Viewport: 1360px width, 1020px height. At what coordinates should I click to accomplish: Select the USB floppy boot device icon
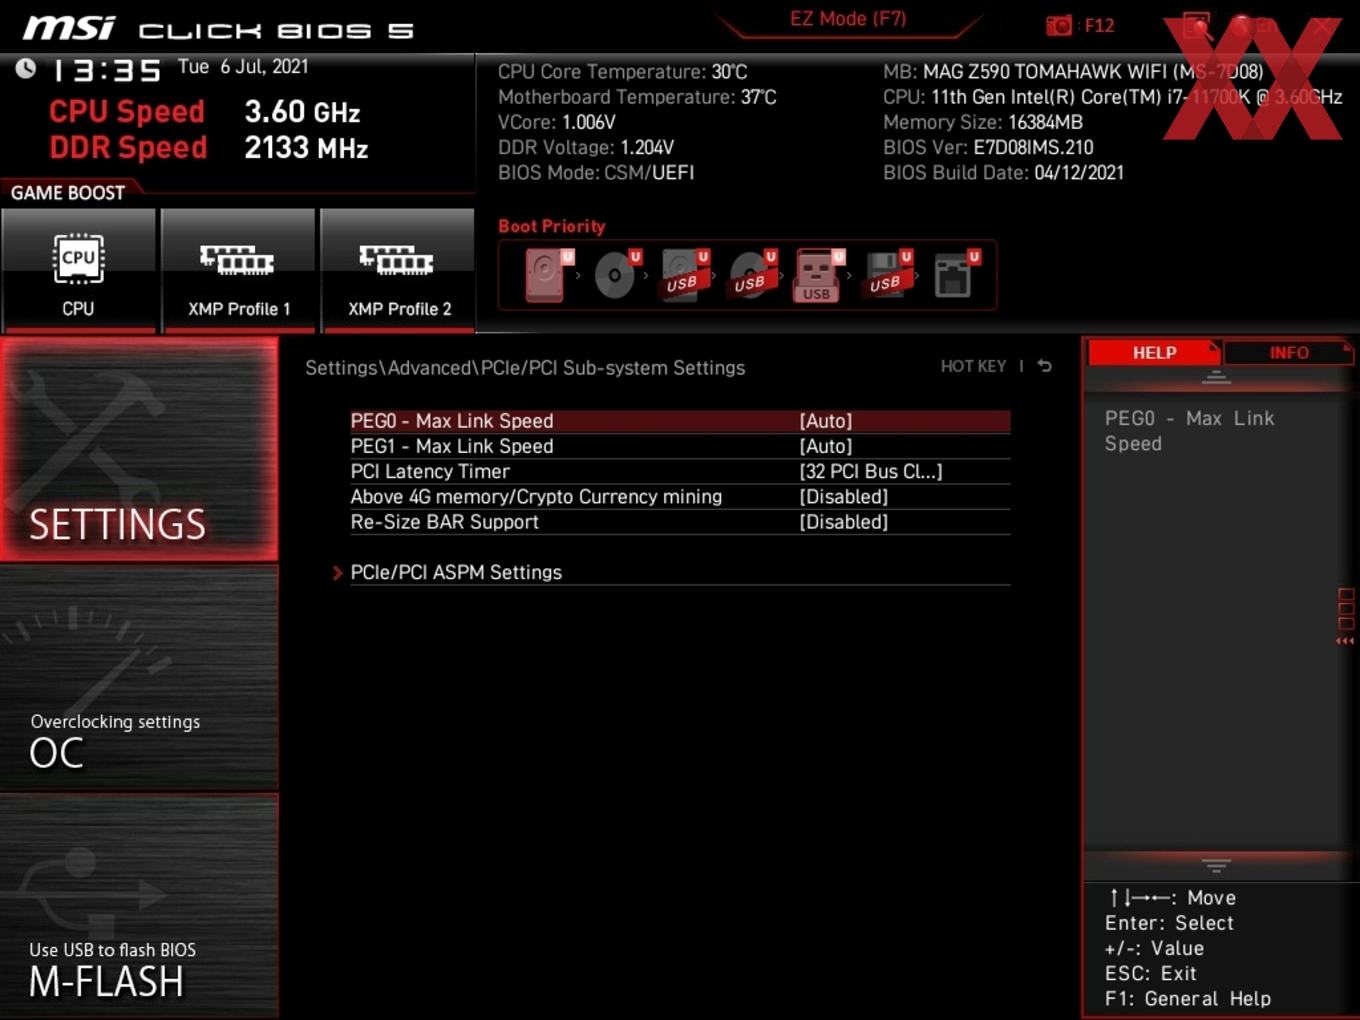pos(887,275)
